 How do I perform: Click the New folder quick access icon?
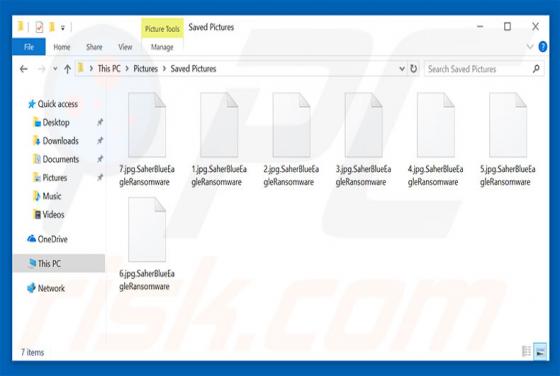[x=52, y=27]
